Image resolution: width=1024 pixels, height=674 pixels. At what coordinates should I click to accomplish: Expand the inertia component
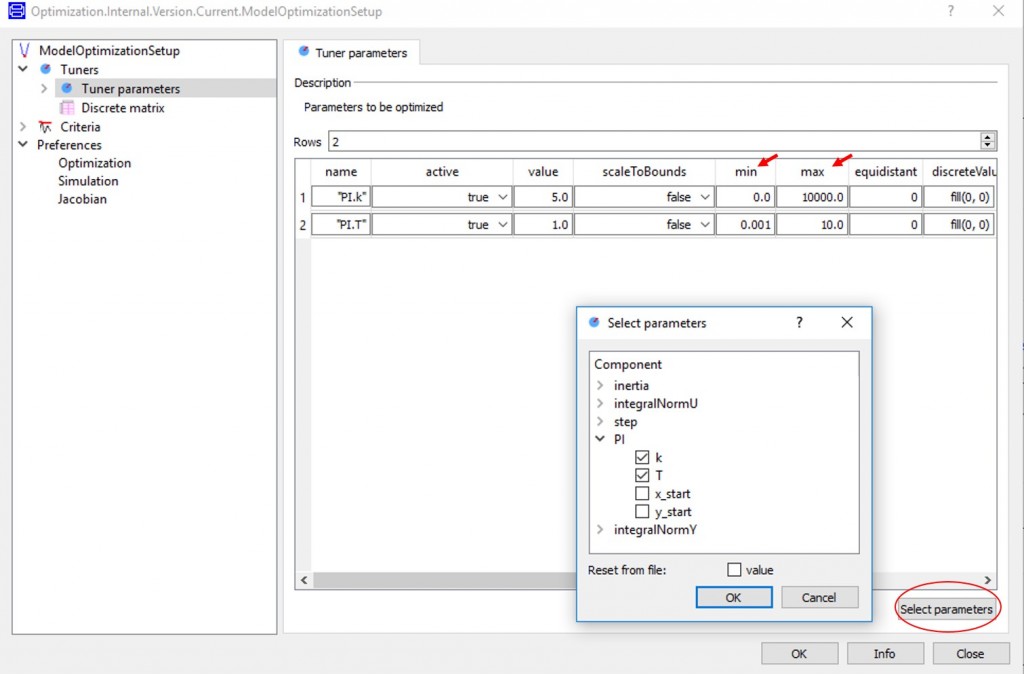(600, 385)
